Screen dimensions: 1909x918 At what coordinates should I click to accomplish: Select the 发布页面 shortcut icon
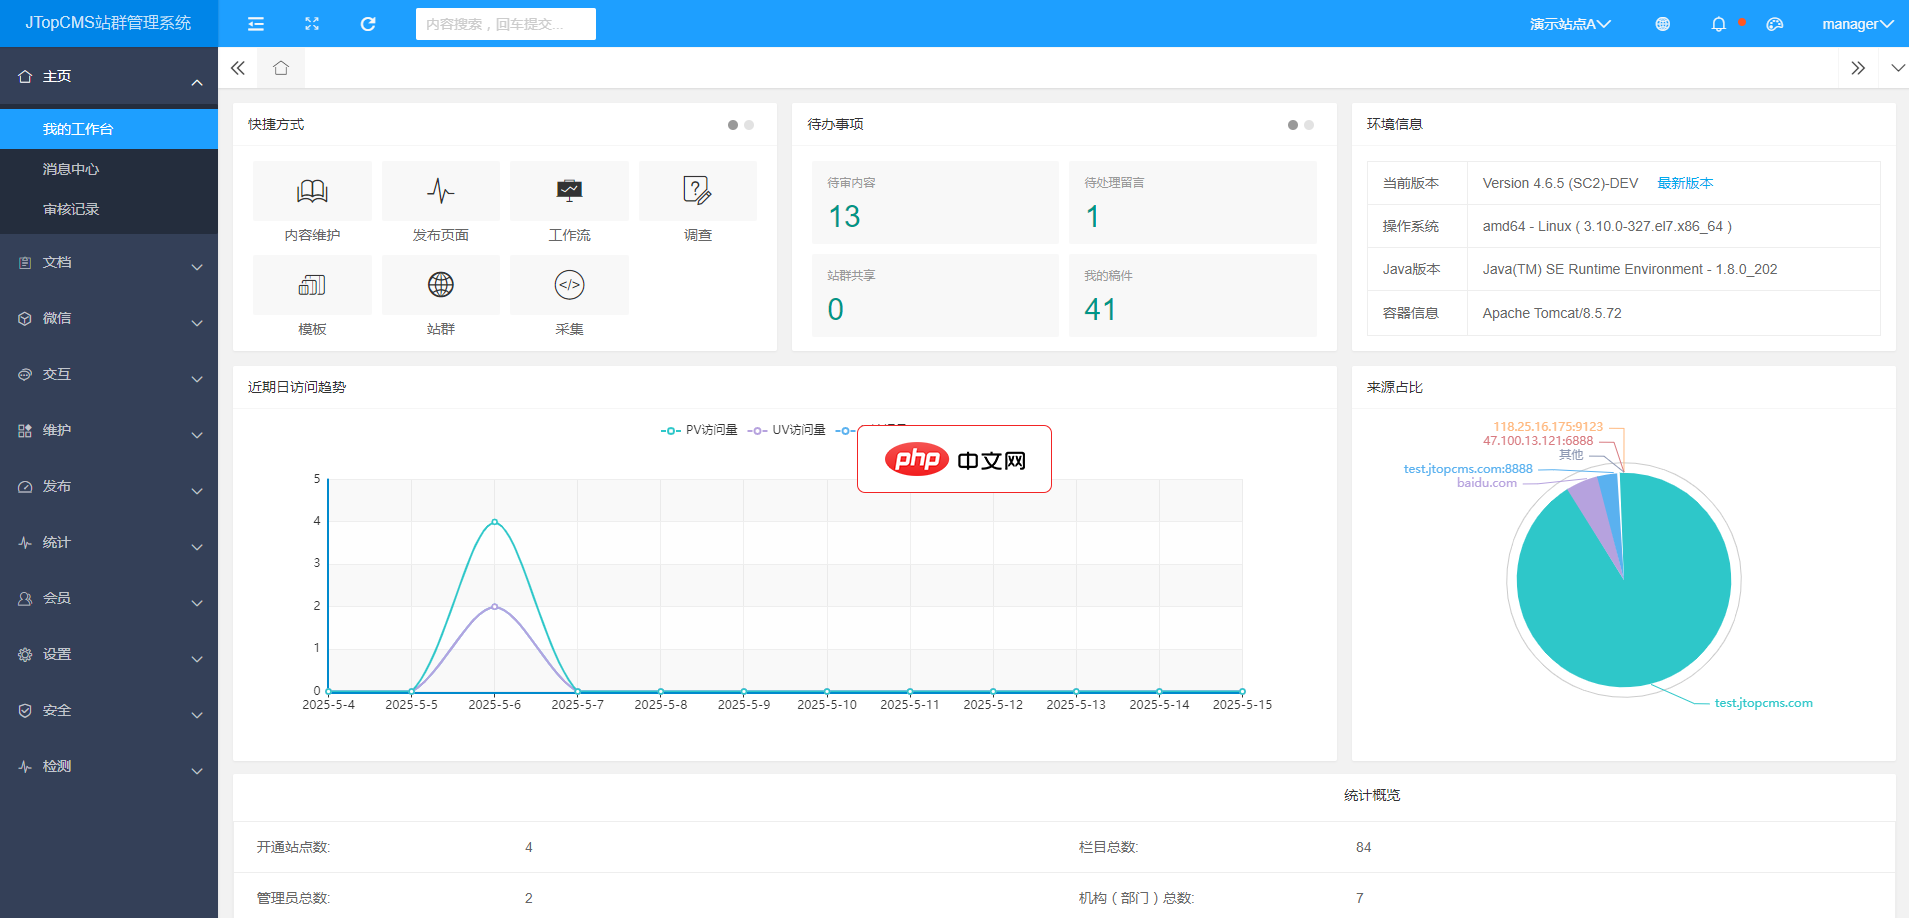(440, 191)
